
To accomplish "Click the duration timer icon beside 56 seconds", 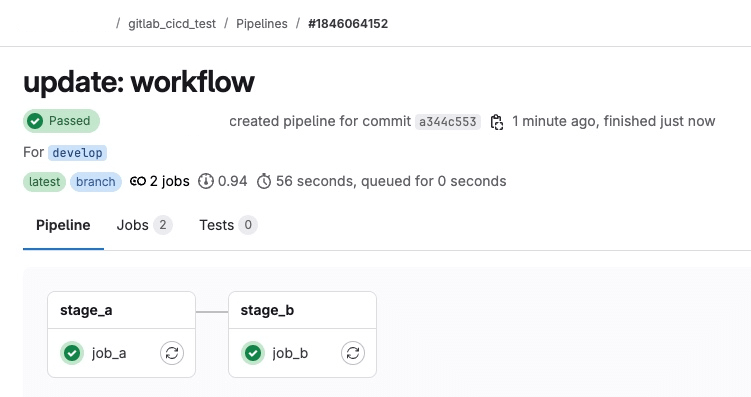I will point(264,181).
